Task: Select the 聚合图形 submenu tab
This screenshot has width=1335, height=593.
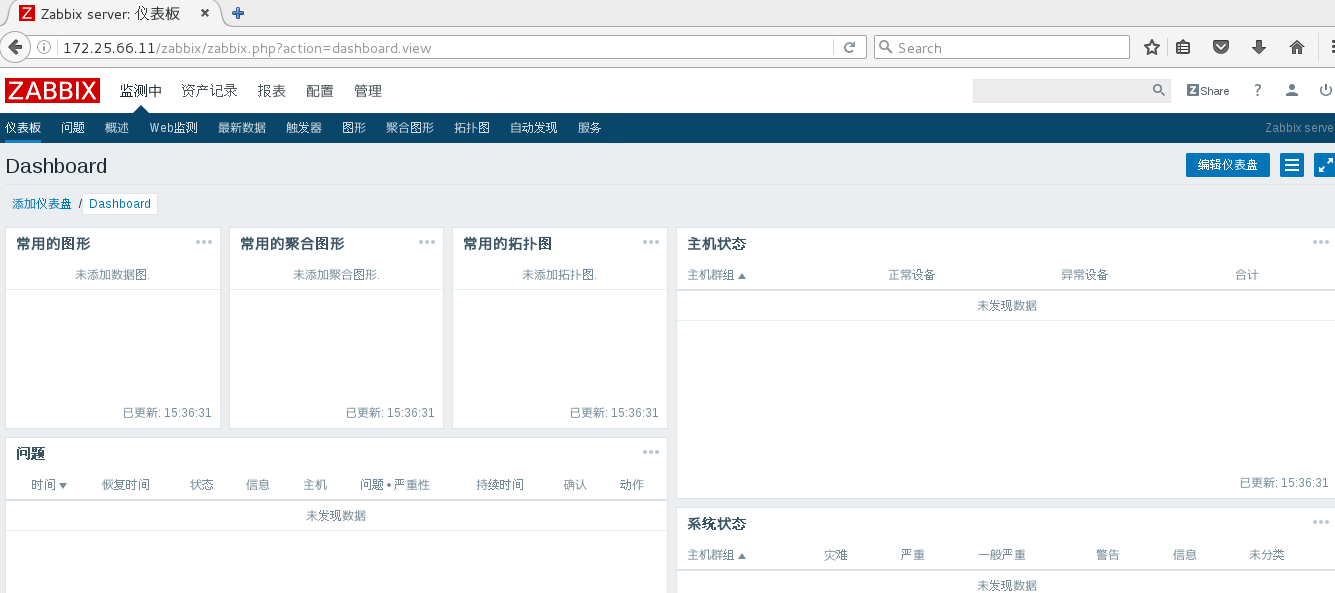Action: pos(410,128)
